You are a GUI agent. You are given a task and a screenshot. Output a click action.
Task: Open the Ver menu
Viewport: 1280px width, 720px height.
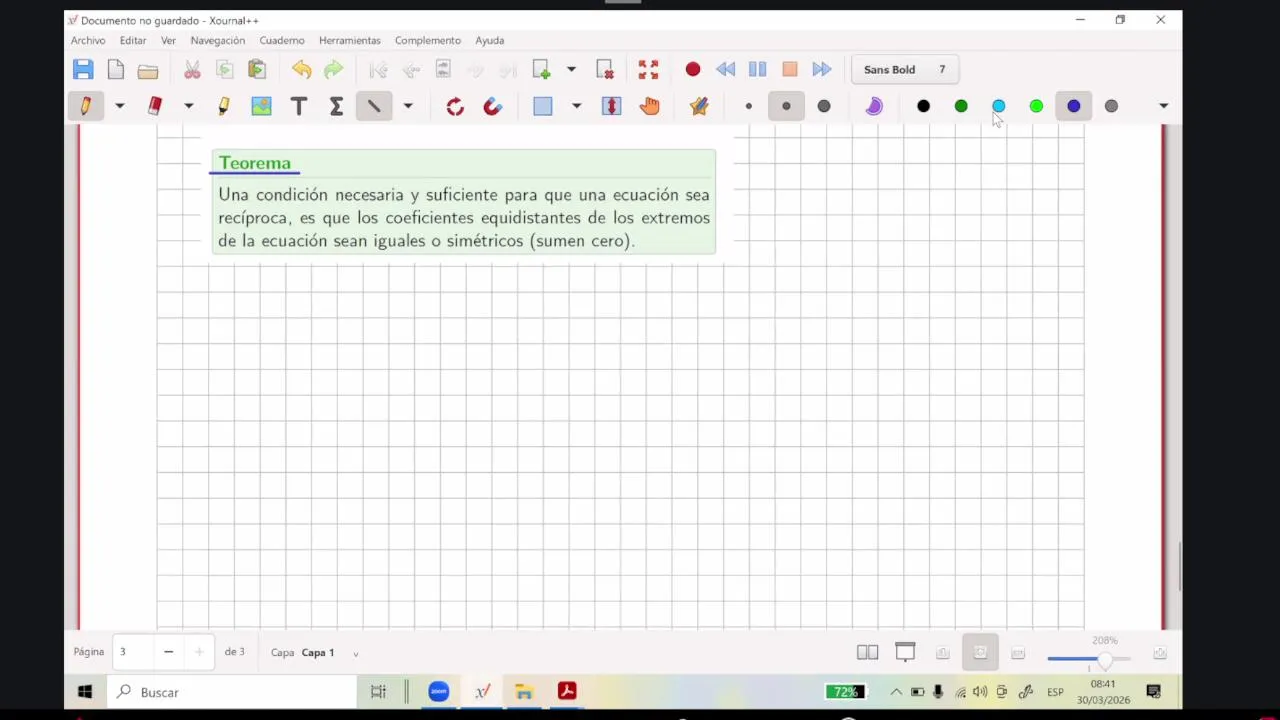[x=168, y=40]
